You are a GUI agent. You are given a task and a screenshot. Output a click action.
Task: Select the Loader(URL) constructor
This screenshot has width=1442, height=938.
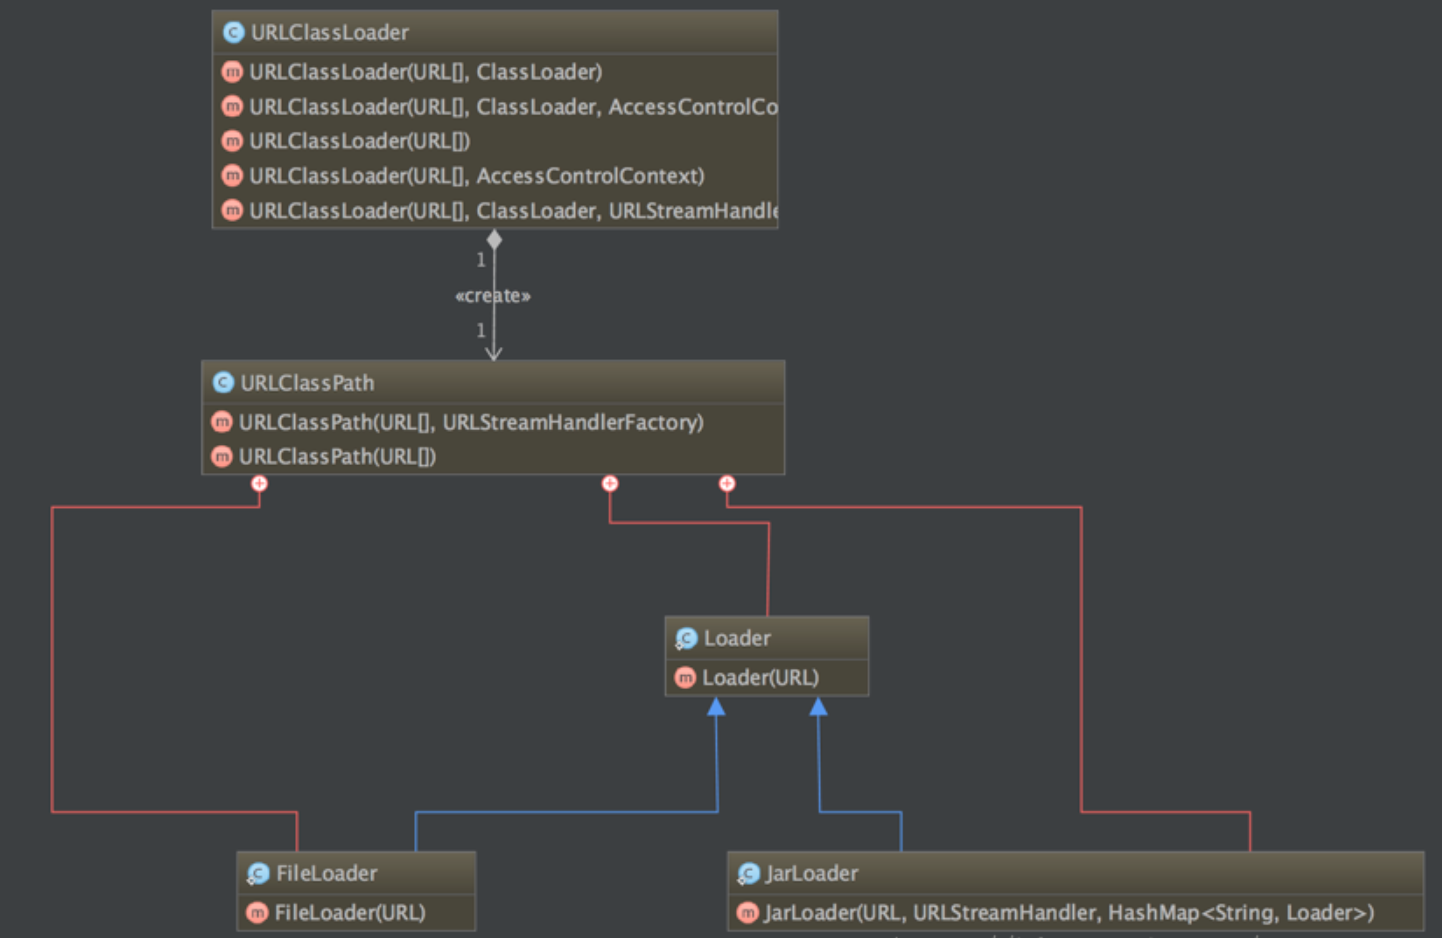pos(760,678)
